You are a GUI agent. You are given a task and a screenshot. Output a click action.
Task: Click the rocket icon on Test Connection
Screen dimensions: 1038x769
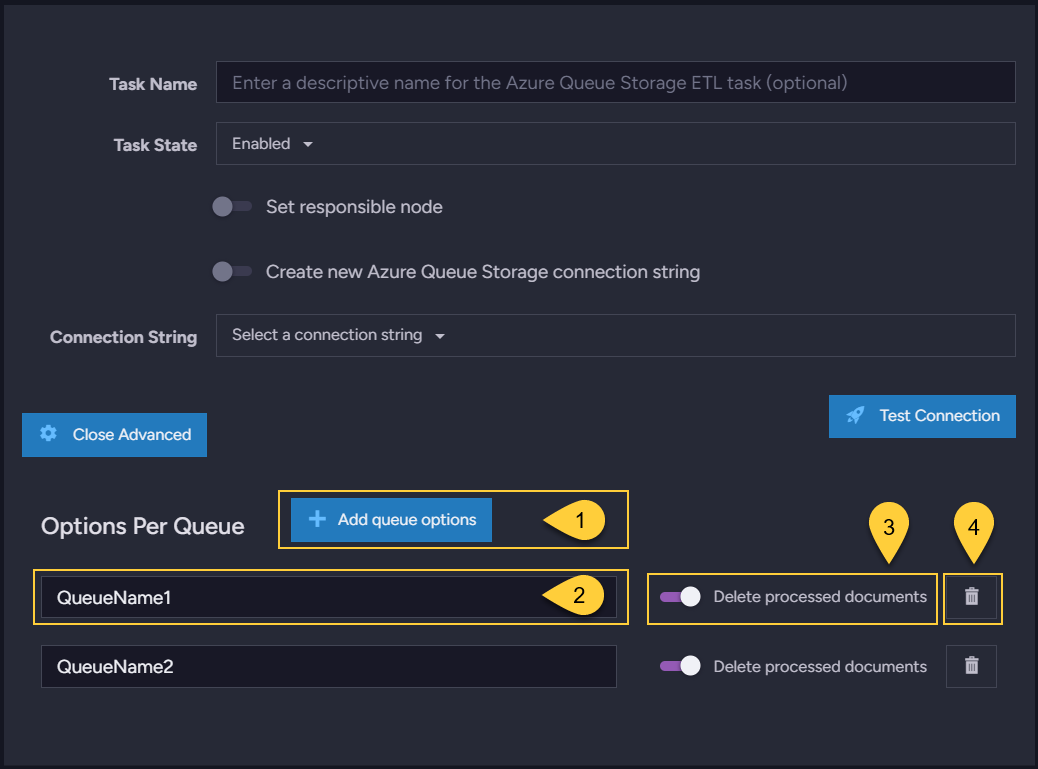pos(855,416)
